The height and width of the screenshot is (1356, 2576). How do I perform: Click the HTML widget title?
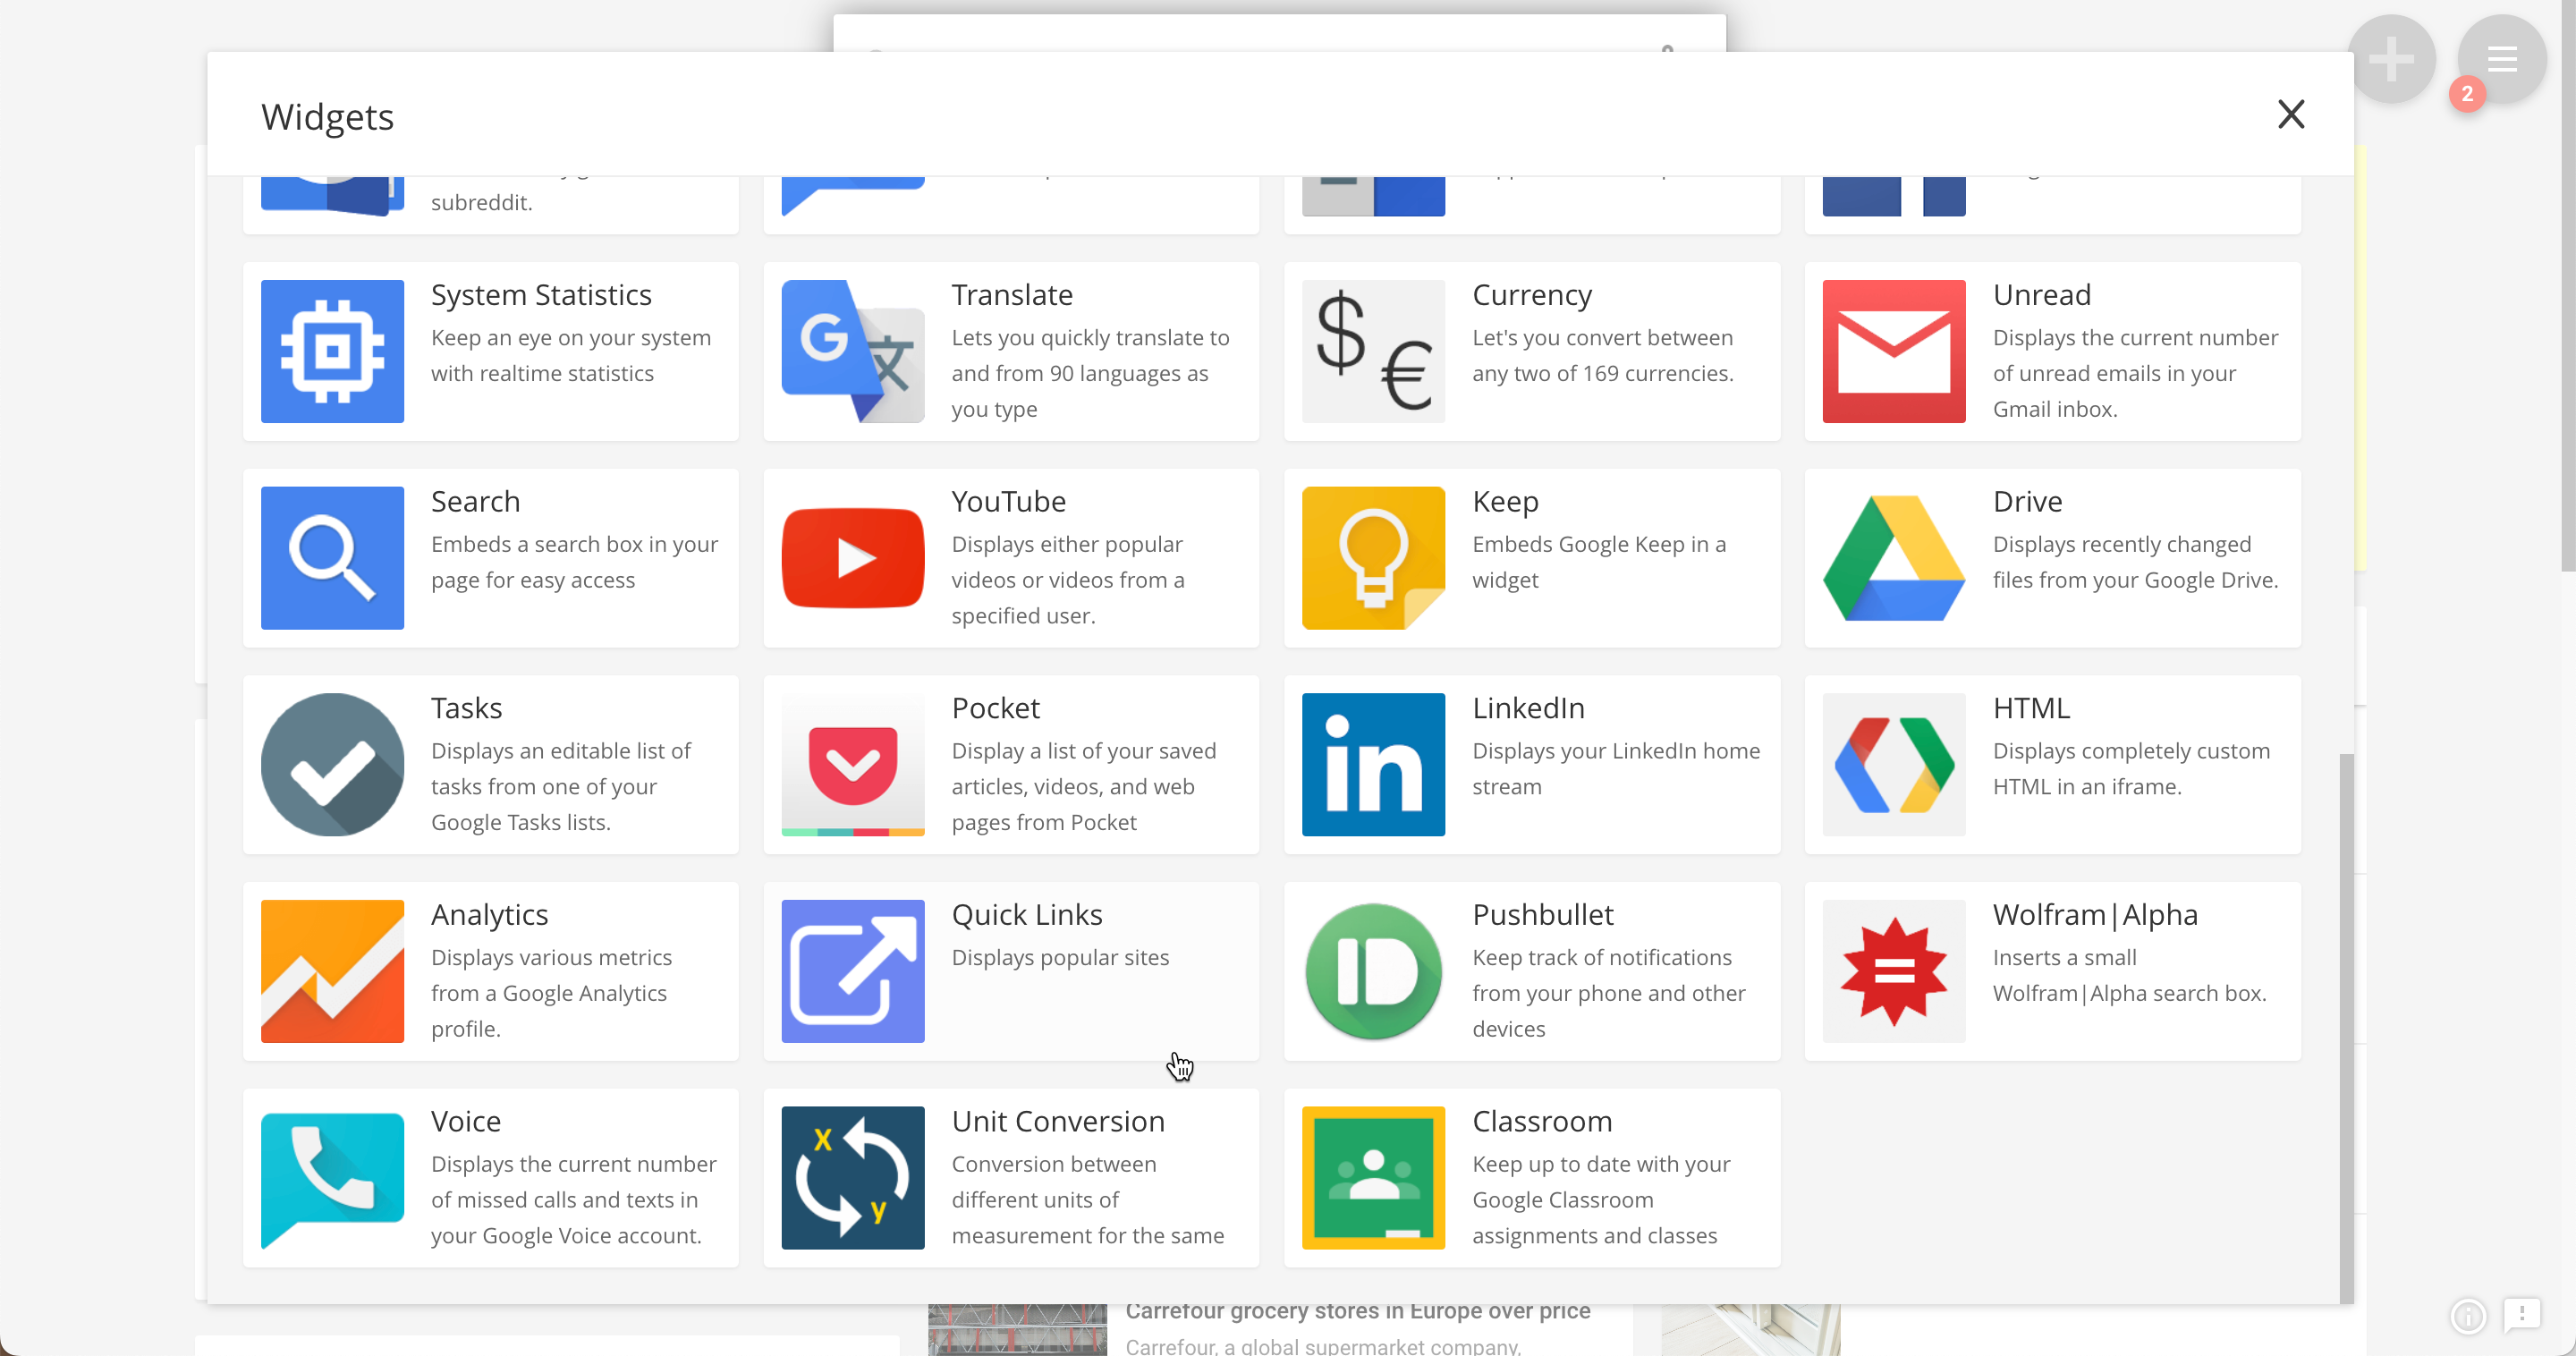point(2031,708)
